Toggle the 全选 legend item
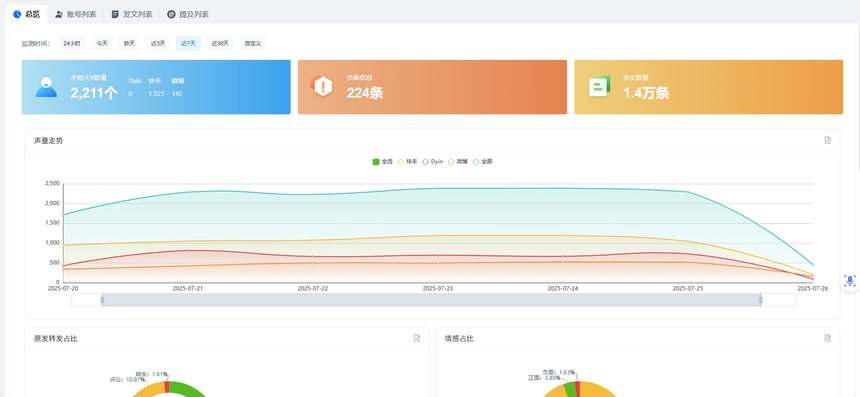 (x=382, y=162)
